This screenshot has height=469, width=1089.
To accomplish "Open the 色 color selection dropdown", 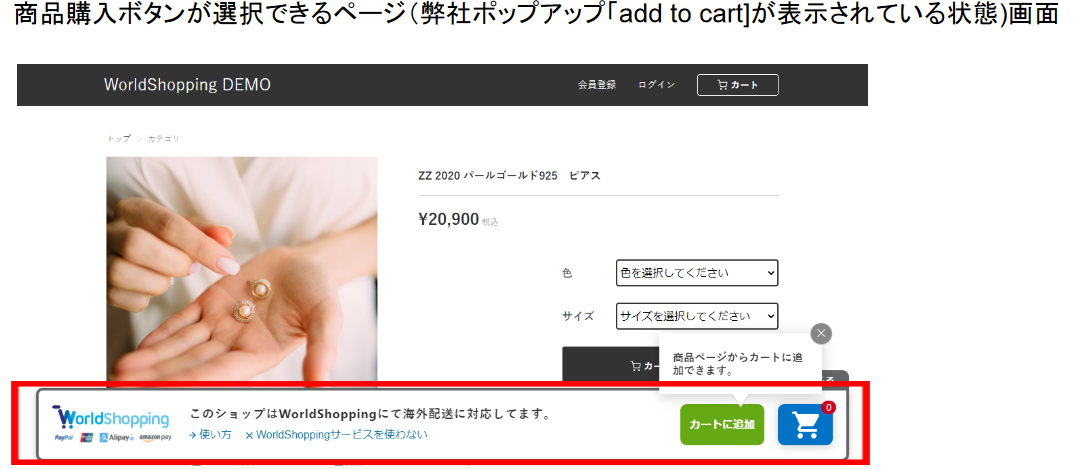I will pos(697,273).
